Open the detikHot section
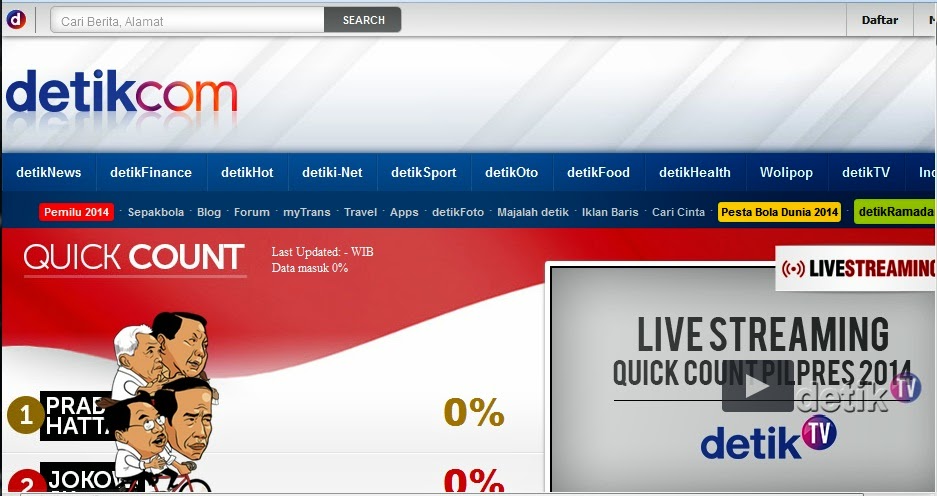The width and height of the screenshot is (937, 496). tap(247, 172)
